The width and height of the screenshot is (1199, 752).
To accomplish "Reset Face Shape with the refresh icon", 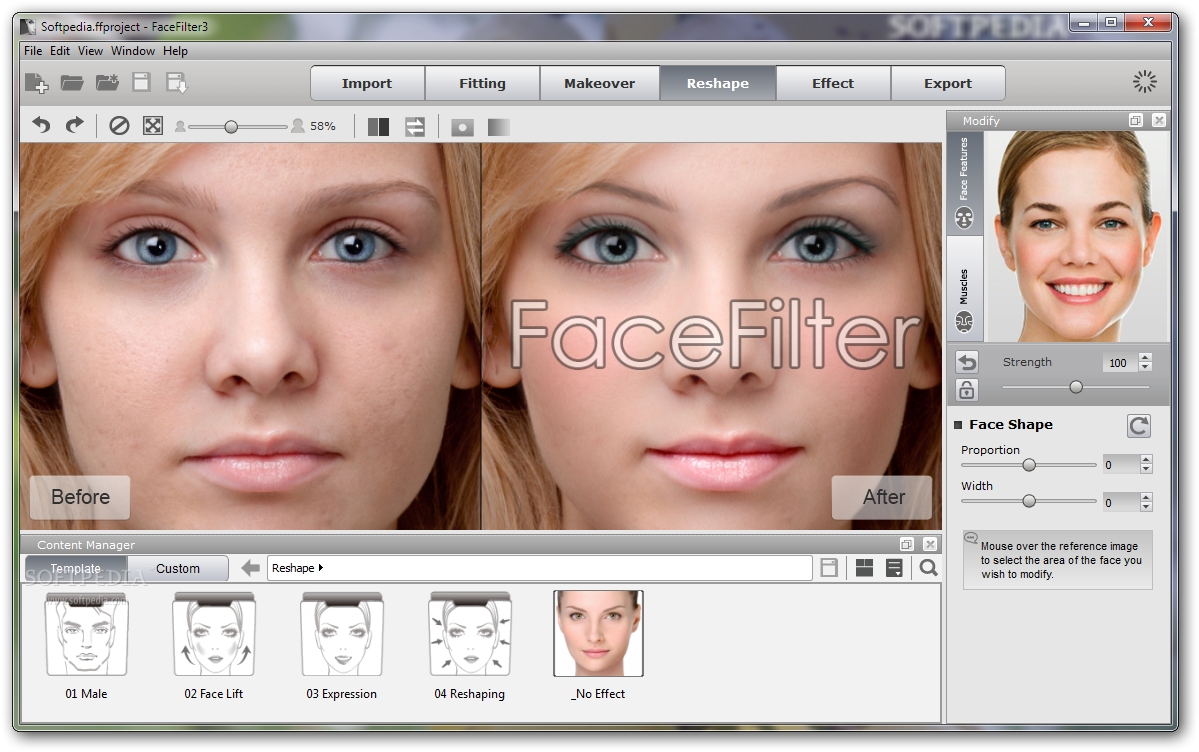I will 1139,426.
